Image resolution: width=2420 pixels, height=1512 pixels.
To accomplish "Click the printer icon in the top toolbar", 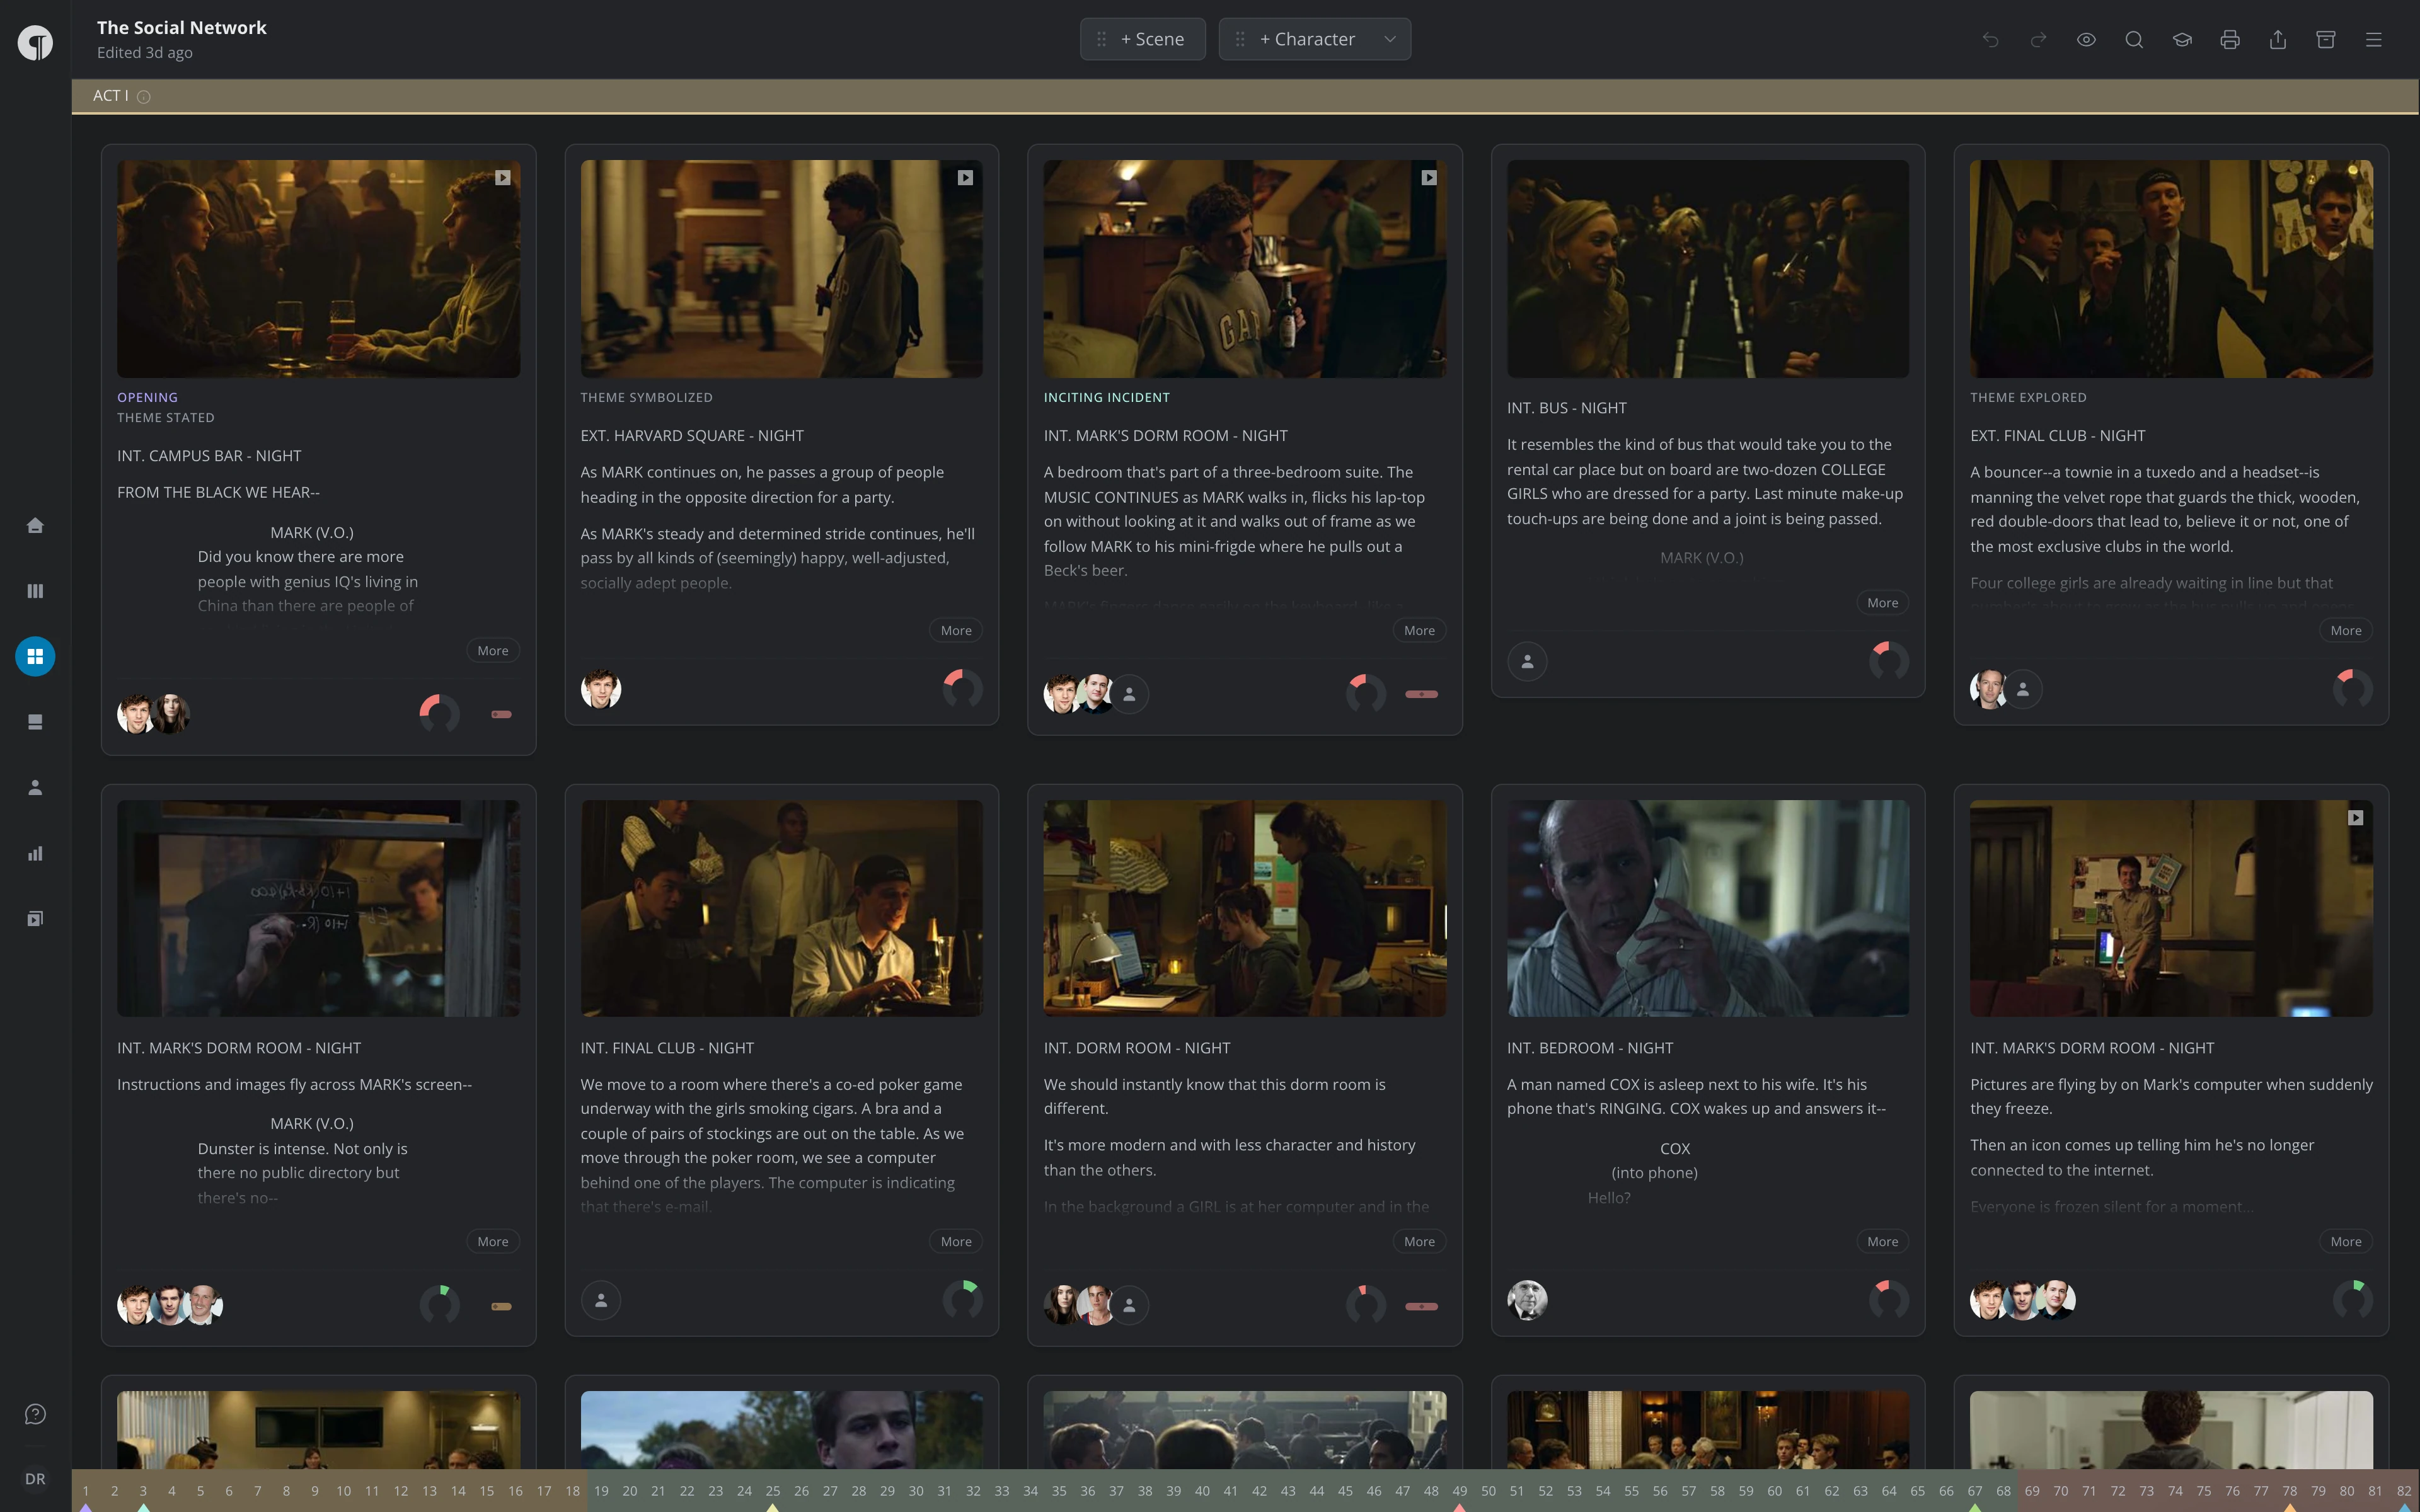I will pyautogui.click(x=2230, y=40).
